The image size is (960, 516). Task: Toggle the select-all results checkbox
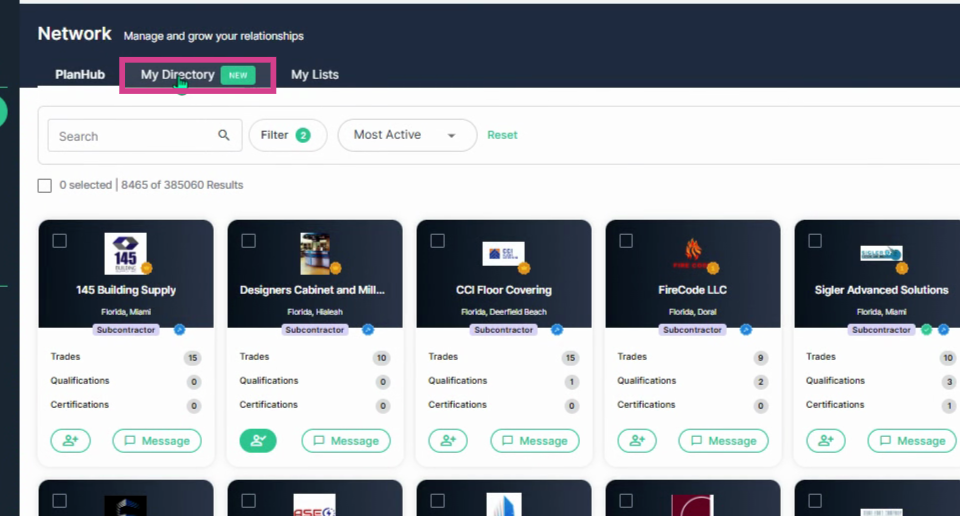click(45, 185)
